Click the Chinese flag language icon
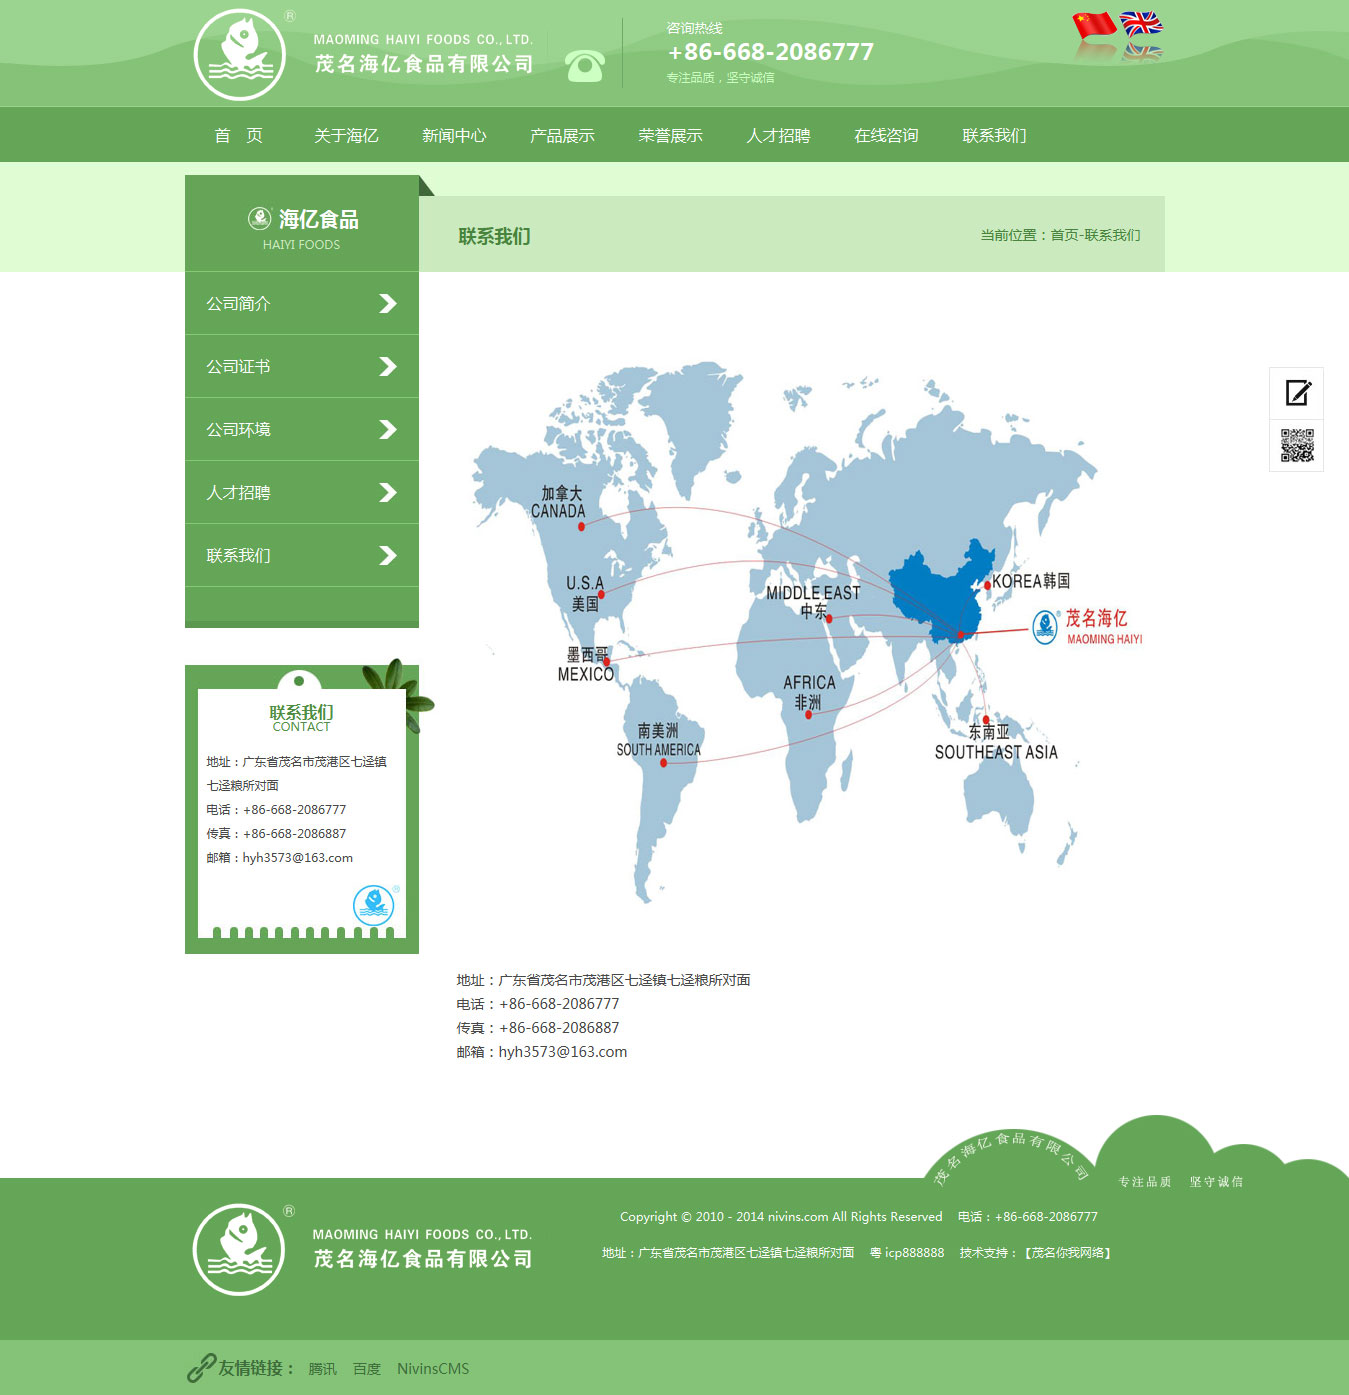 1094,24
